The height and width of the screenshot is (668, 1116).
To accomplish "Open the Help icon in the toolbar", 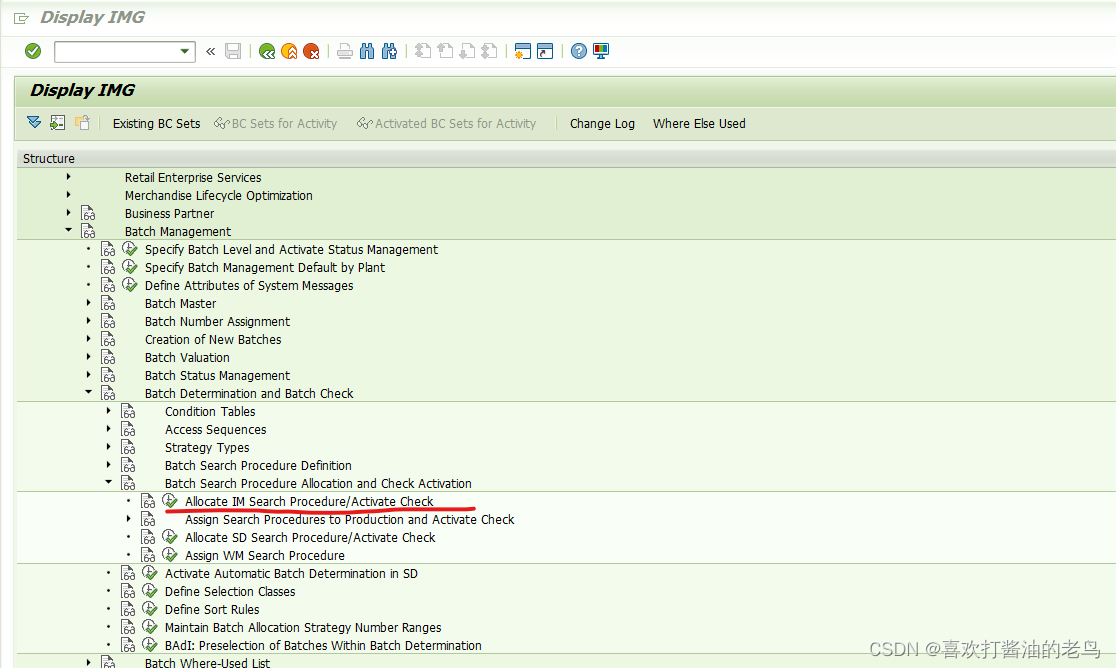I will [x=578, y=51].
